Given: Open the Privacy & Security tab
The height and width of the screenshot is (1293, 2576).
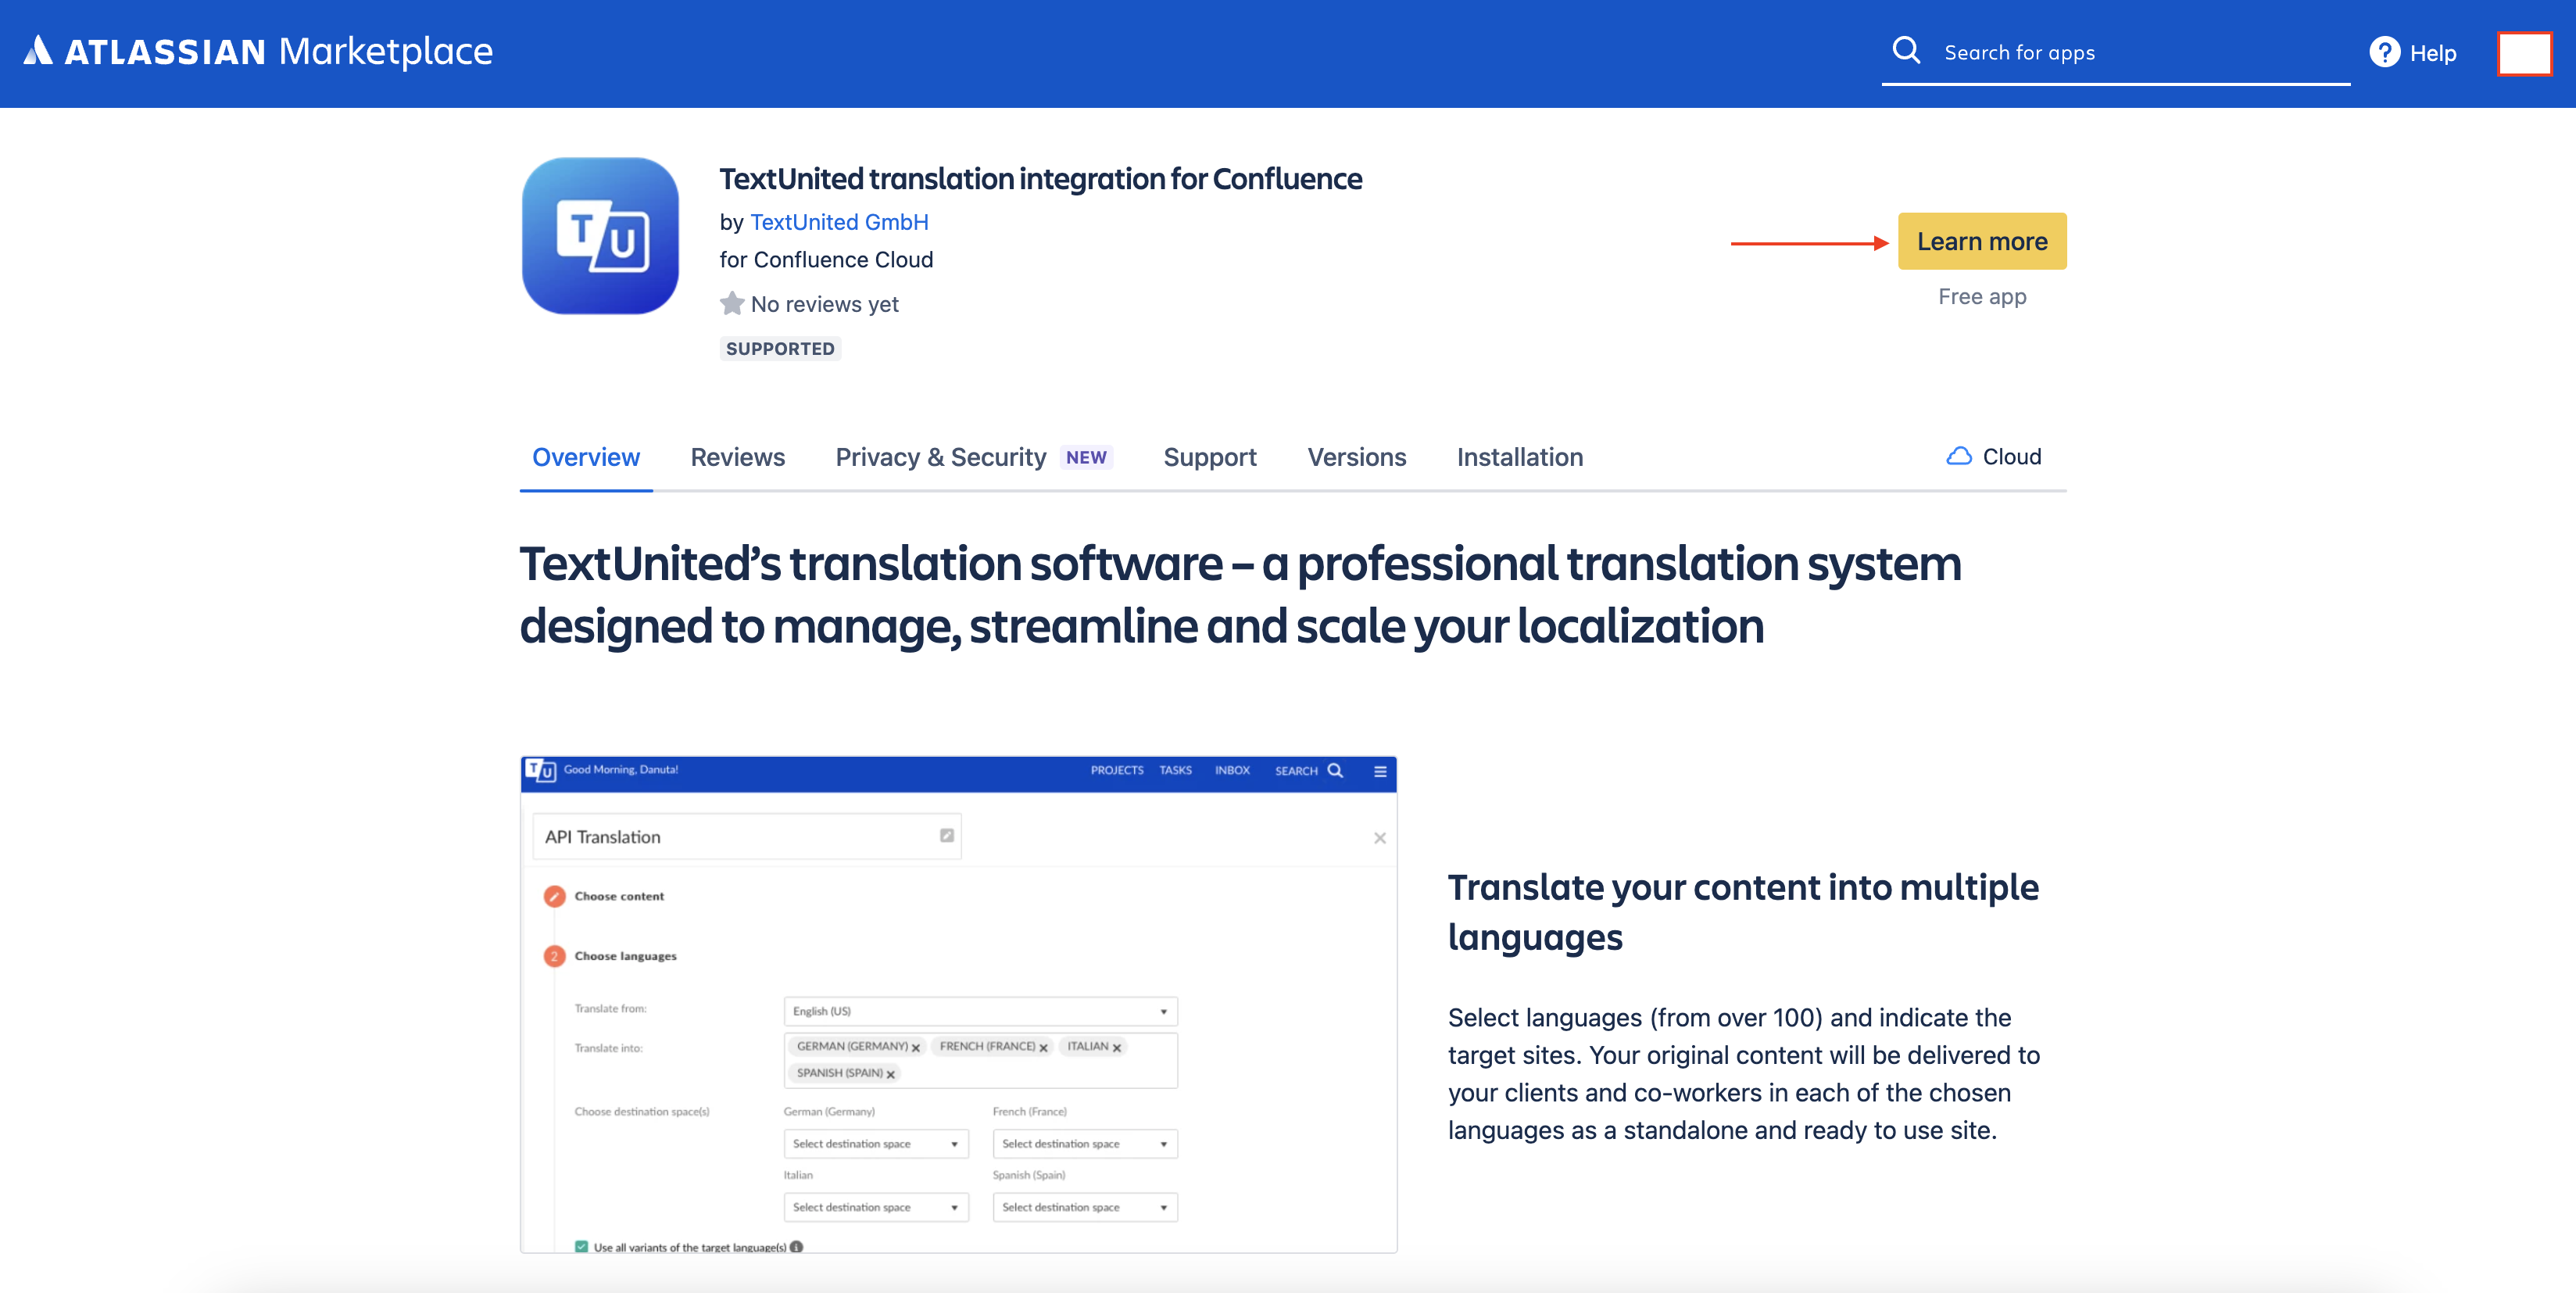Looking at the screenshot, I should [x=940, y=457].
